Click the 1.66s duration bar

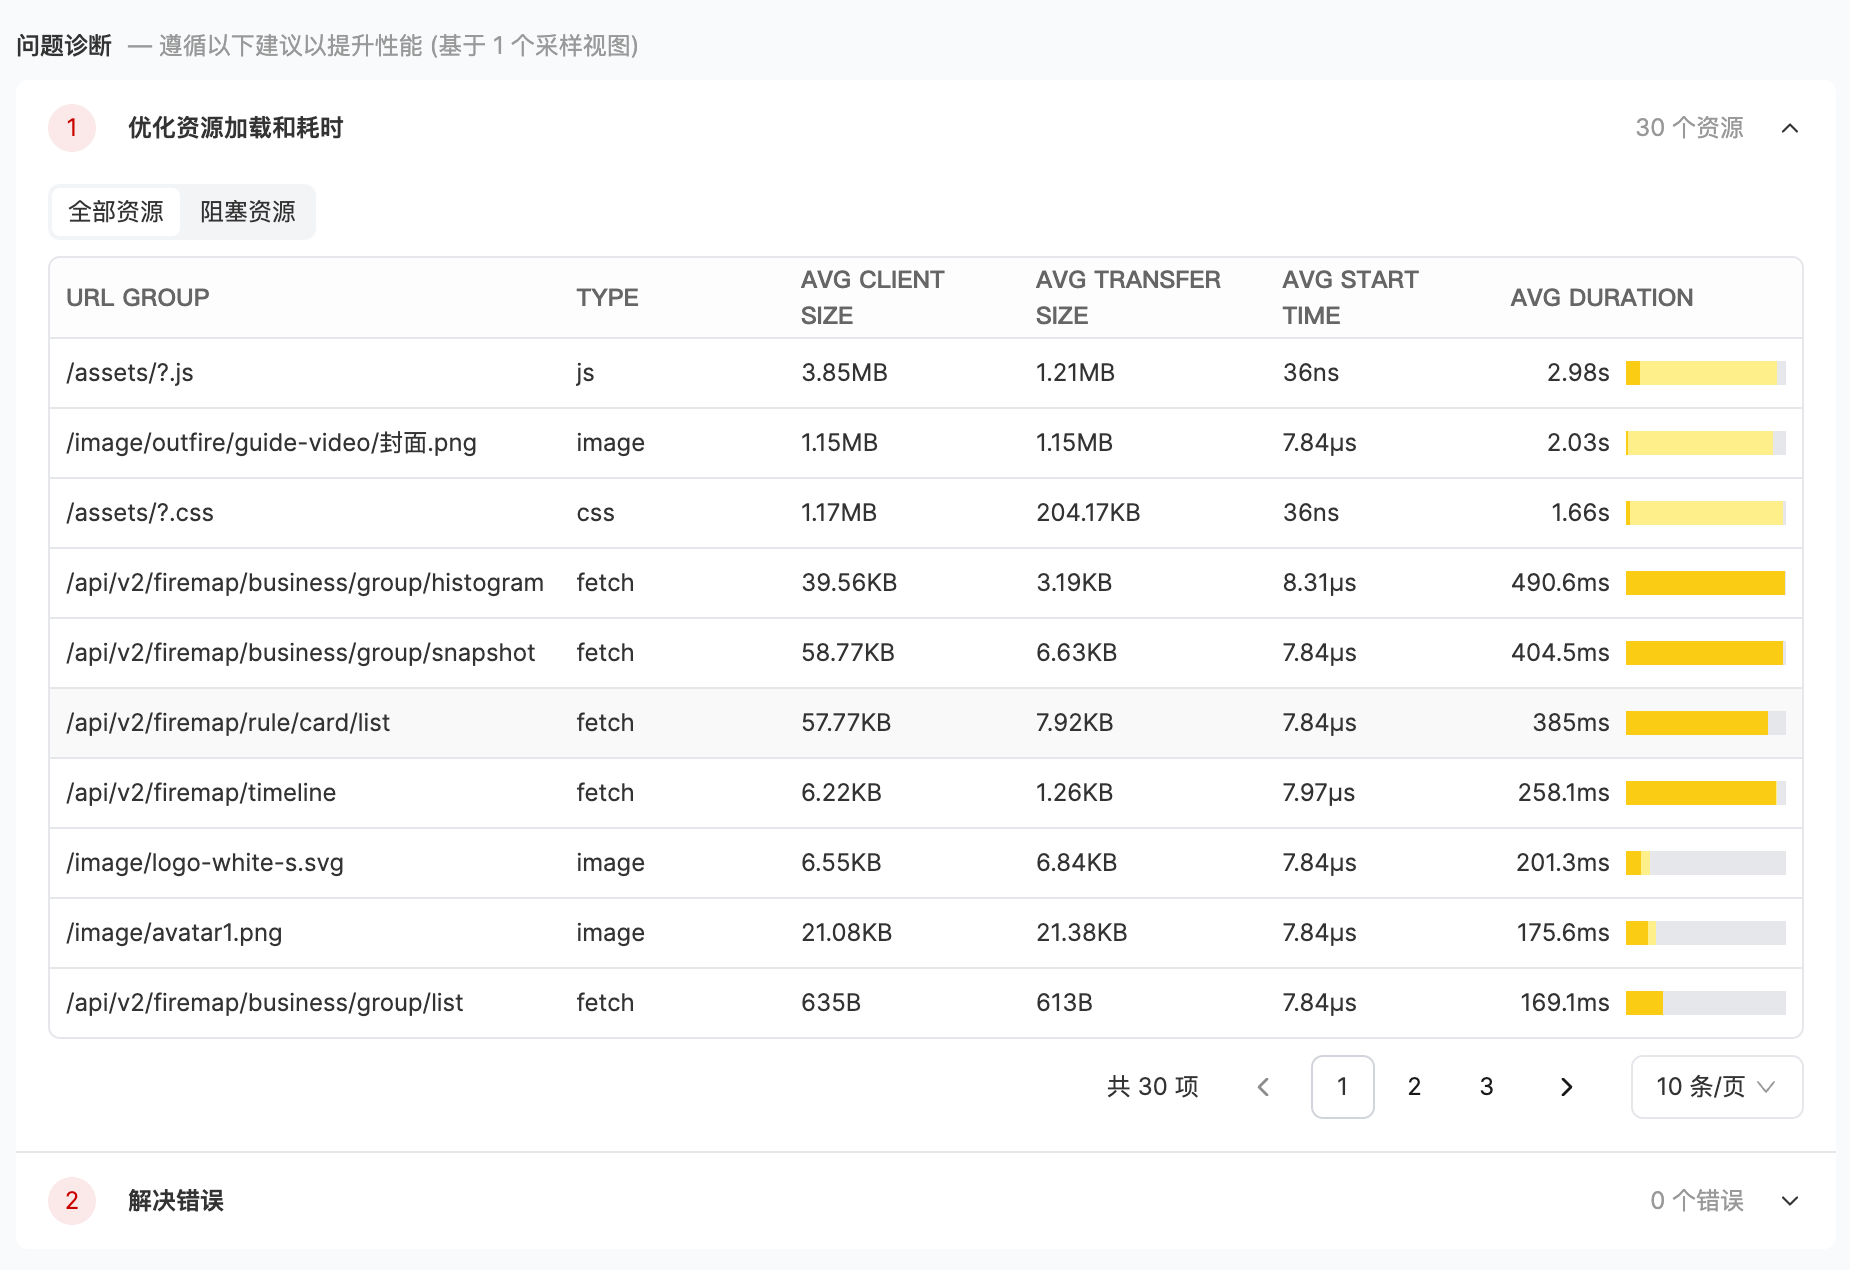click(x=1706, y=513)
